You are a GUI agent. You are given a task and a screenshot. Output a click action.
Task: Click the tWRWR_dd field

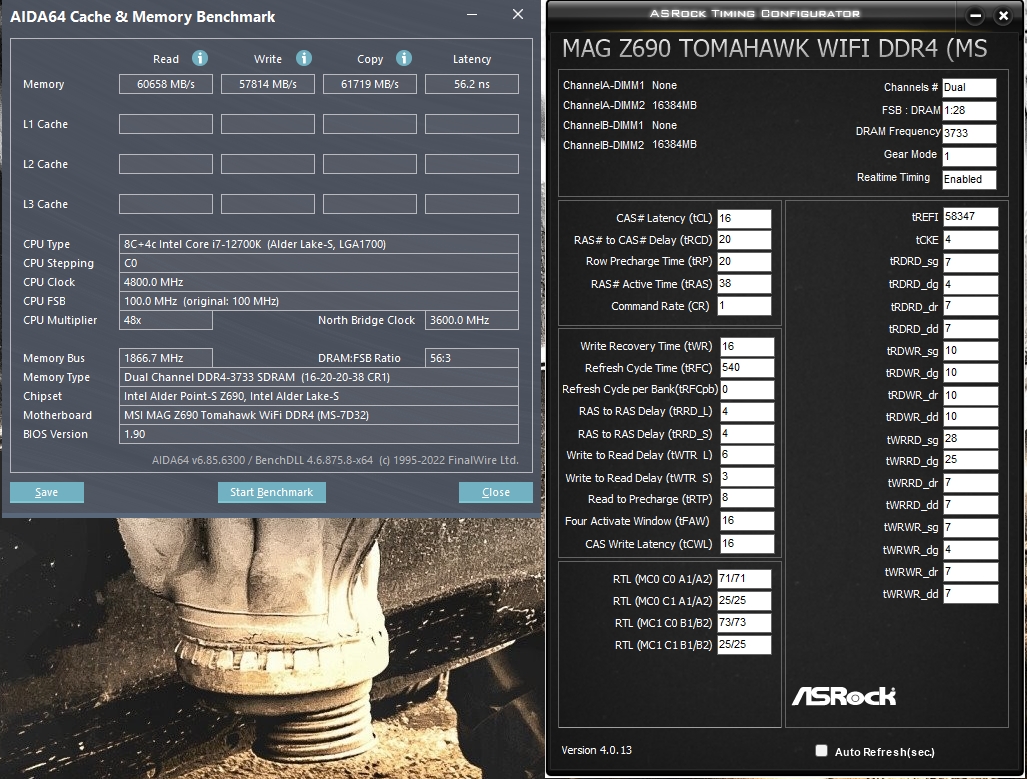[x=971, y=594]
